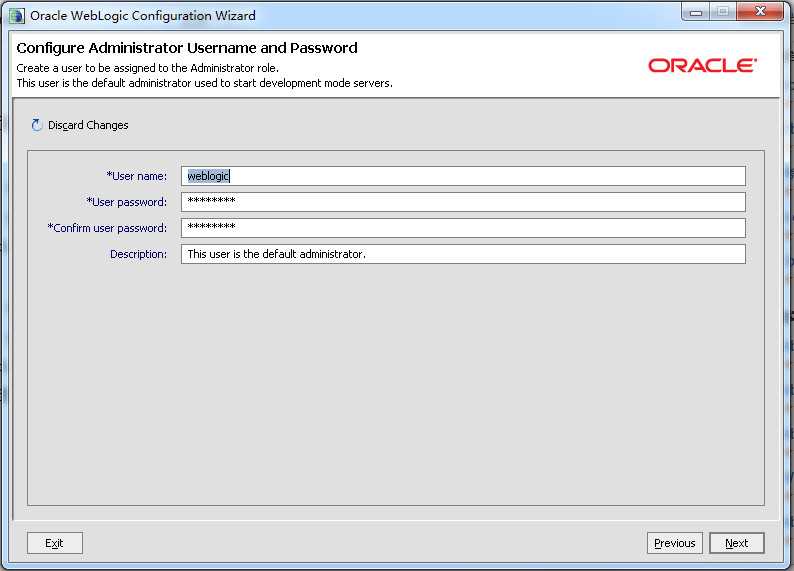Focus the Confirm user password field
794x571 pixels.
pos(463,227)
